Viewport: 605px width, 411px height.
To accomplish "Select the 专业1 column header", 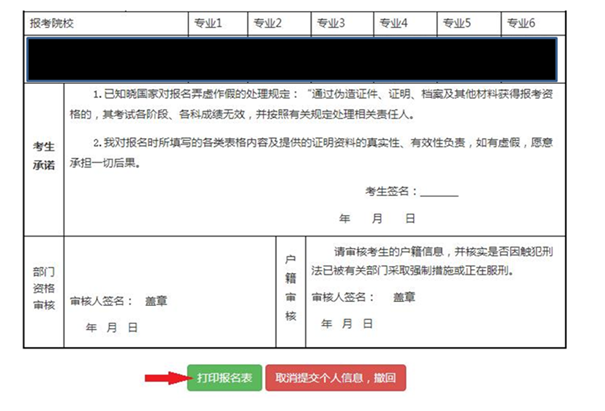I will (217, 22).
